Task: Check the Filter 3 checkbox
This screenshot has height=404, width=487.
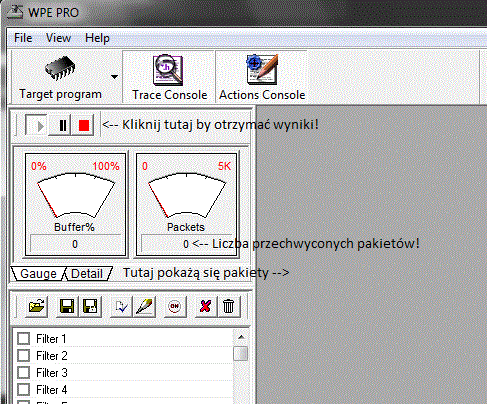Action: 24,372
